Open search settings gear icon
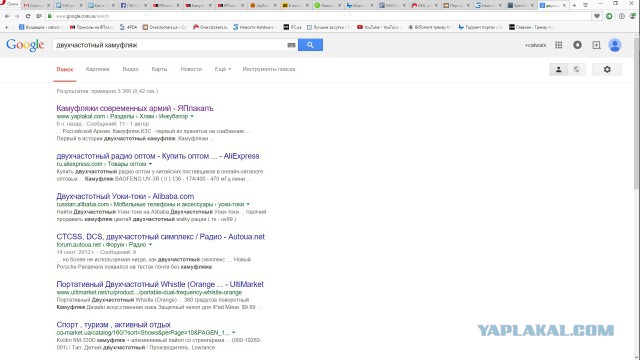Screen dimensions: 640x360 pyautogui.click(x=607, y=69)
